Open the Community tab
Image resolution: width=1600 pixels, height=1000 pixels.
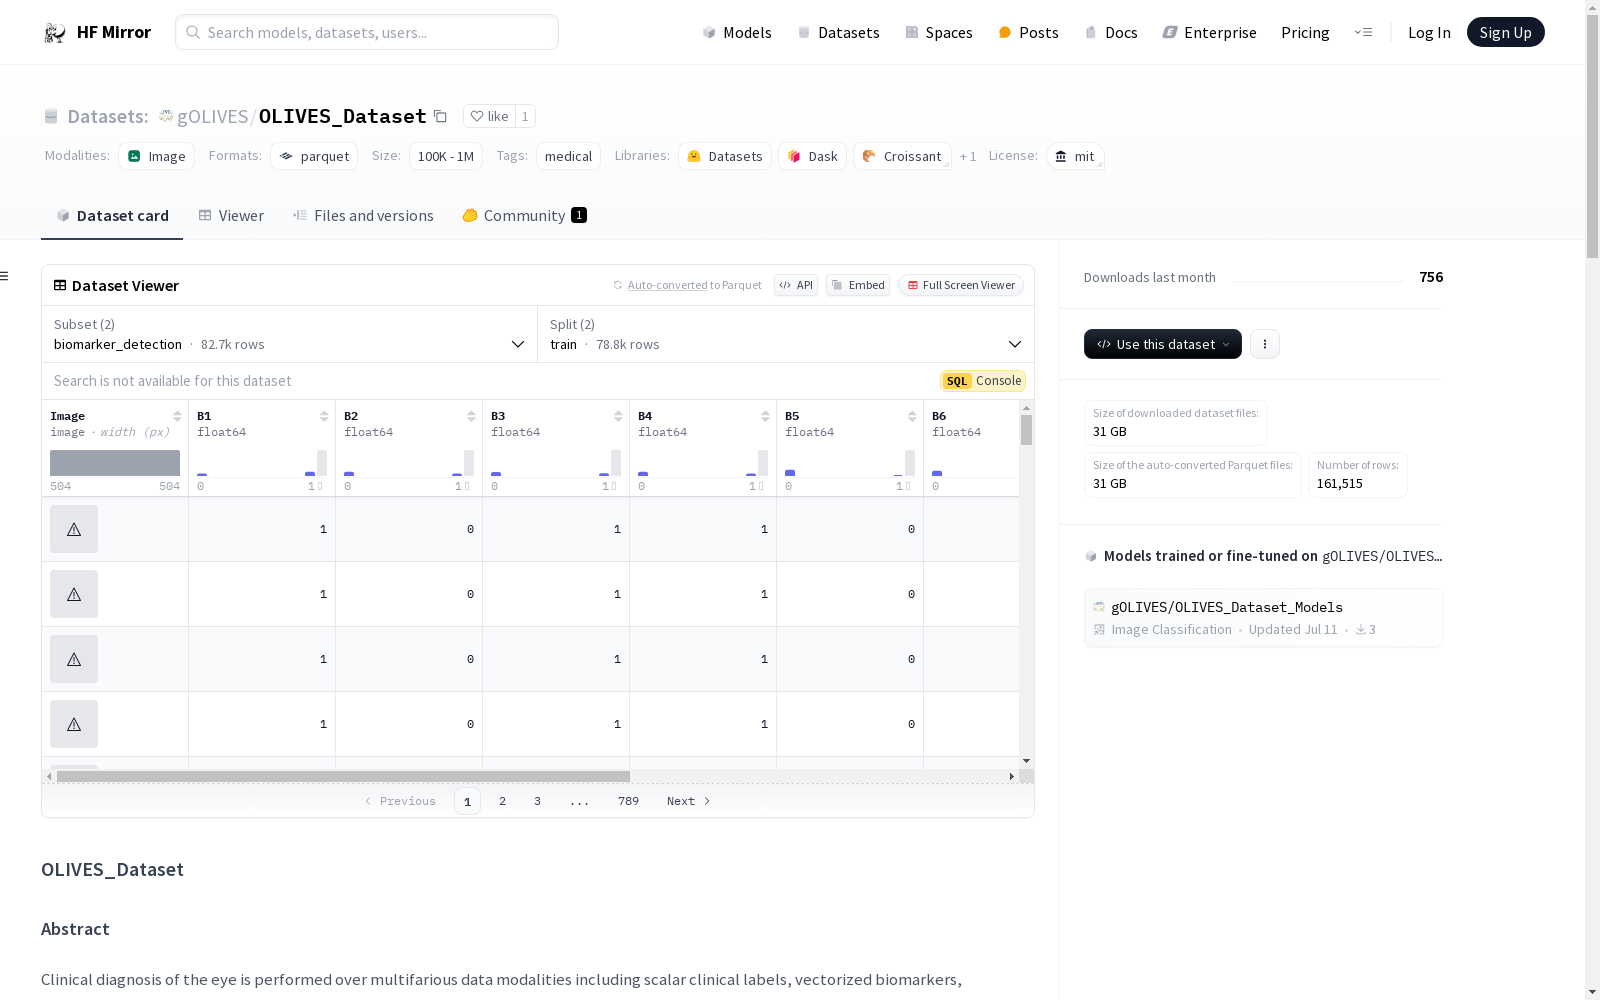pyautogui.click(x=524, y=216)
